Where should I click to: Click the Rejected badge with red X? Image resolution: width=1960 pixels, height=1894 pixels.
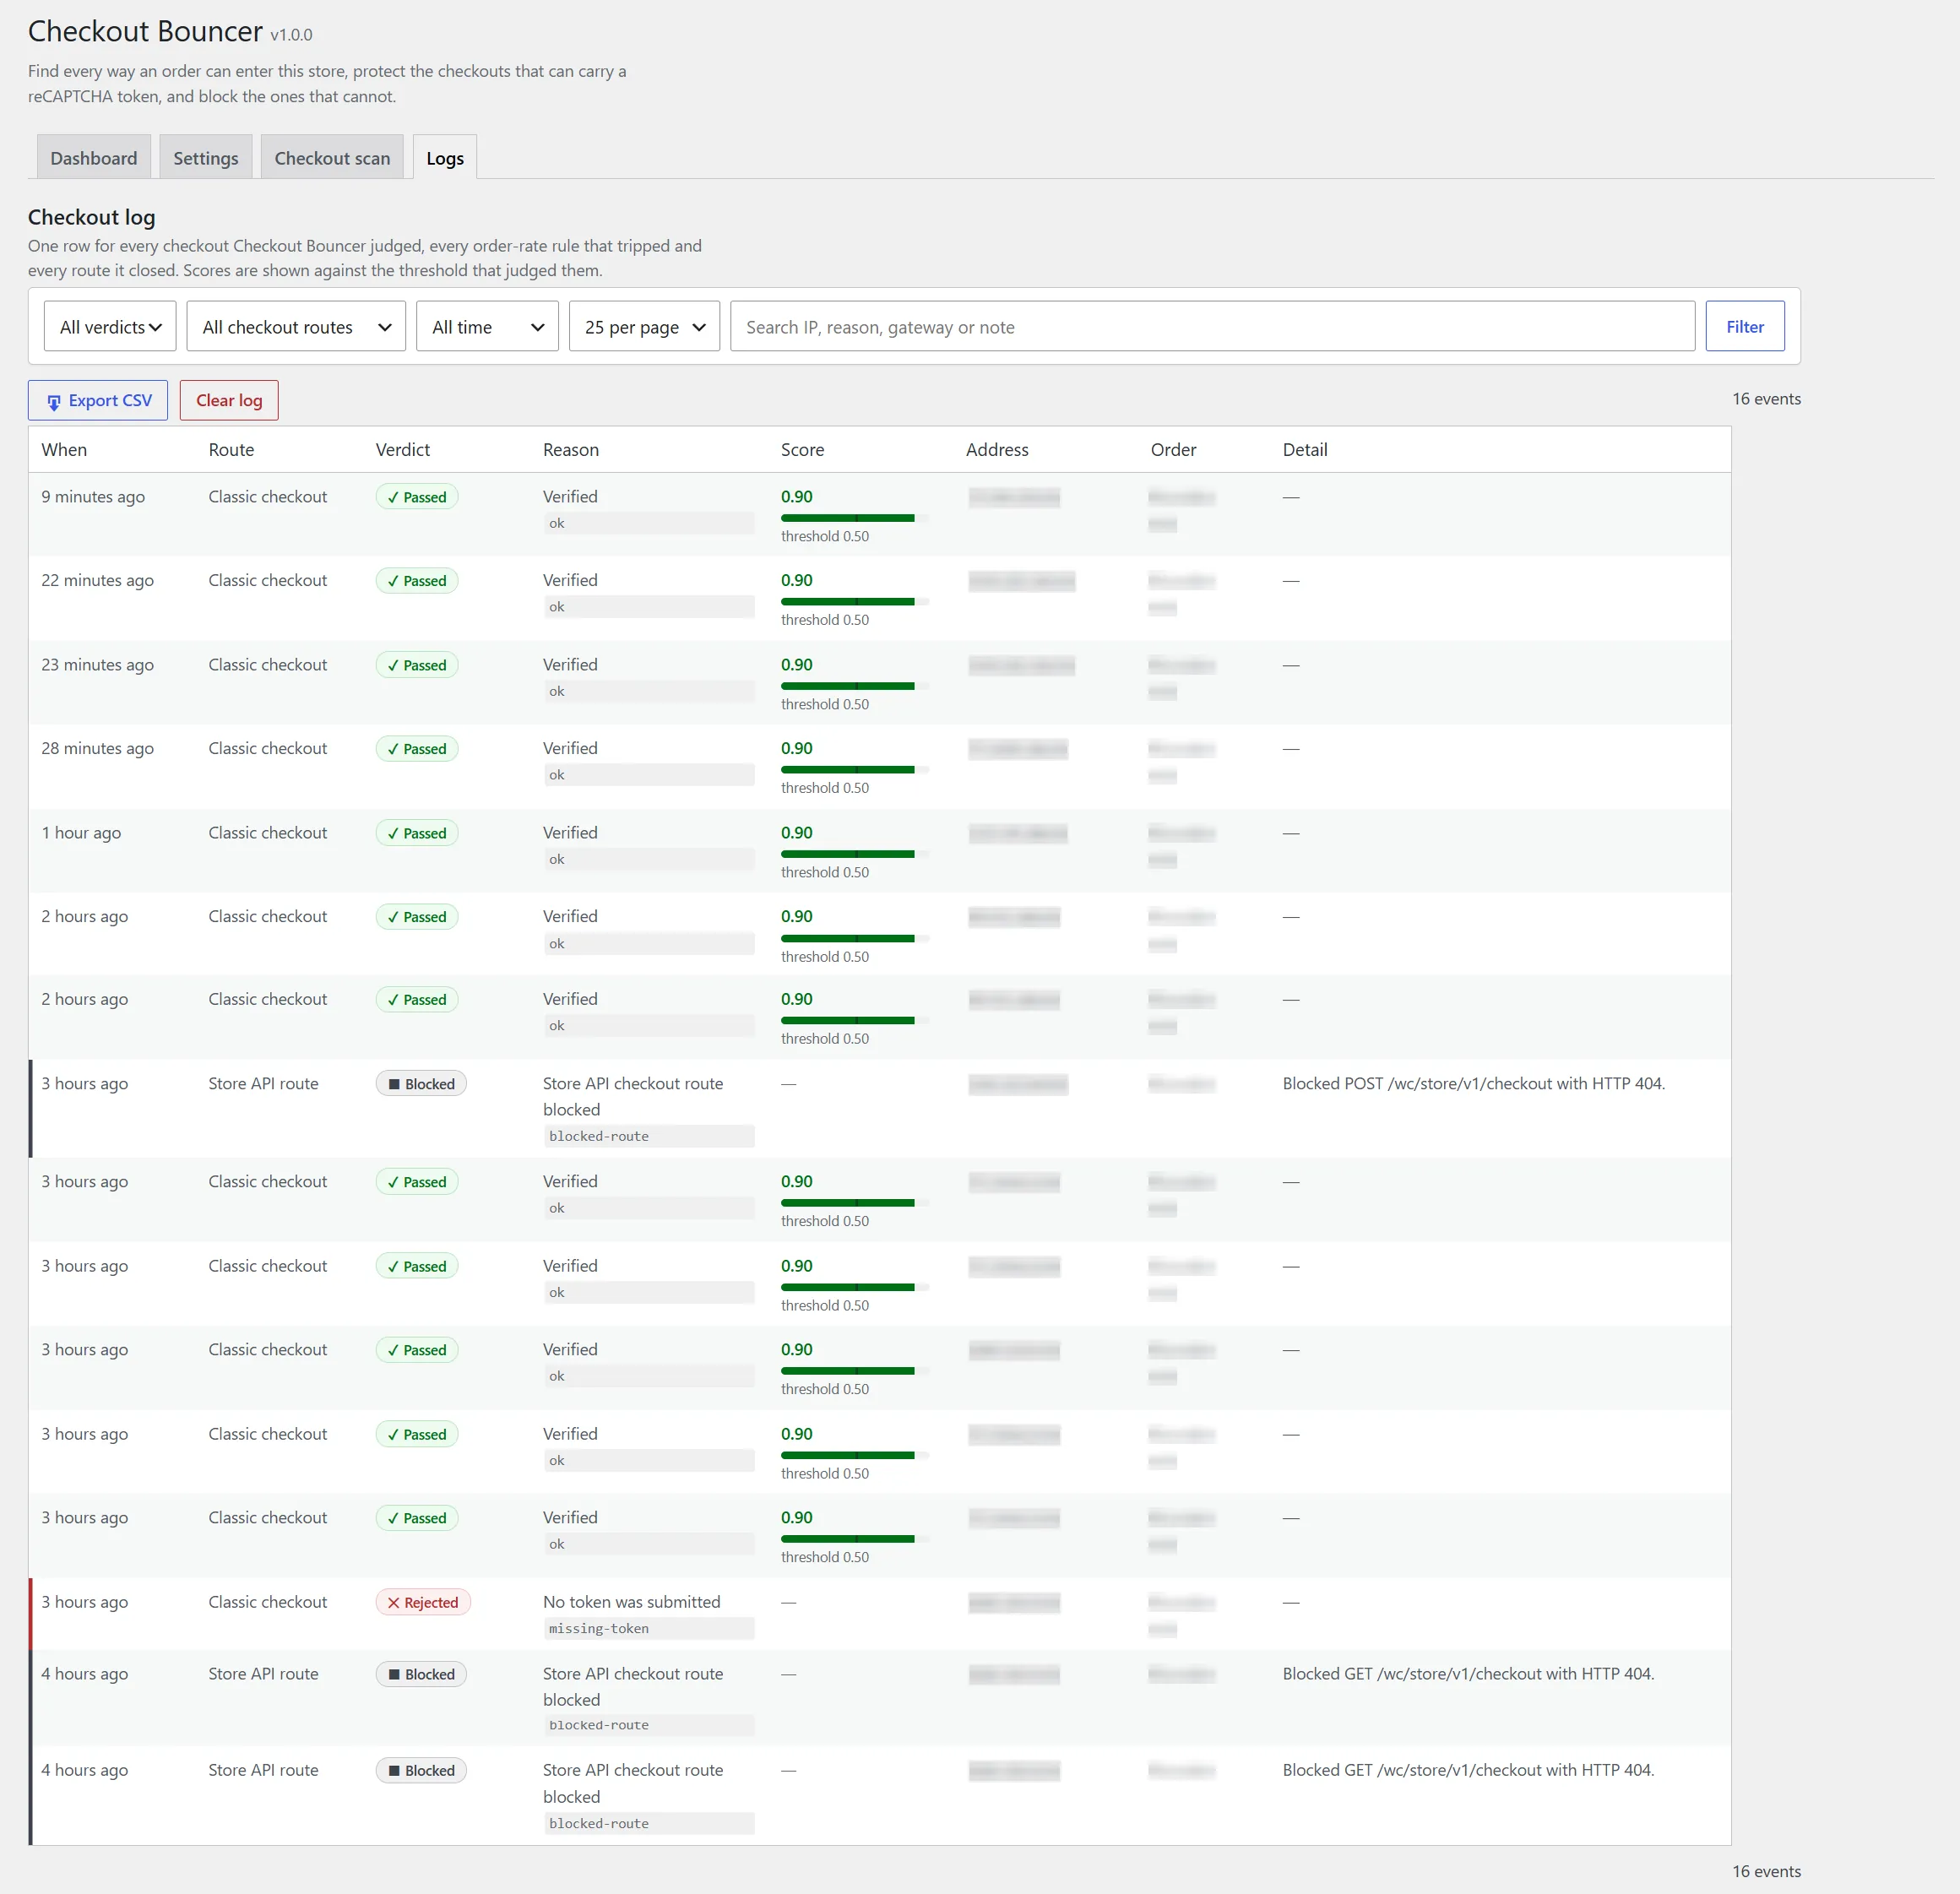pos(423,1602)
